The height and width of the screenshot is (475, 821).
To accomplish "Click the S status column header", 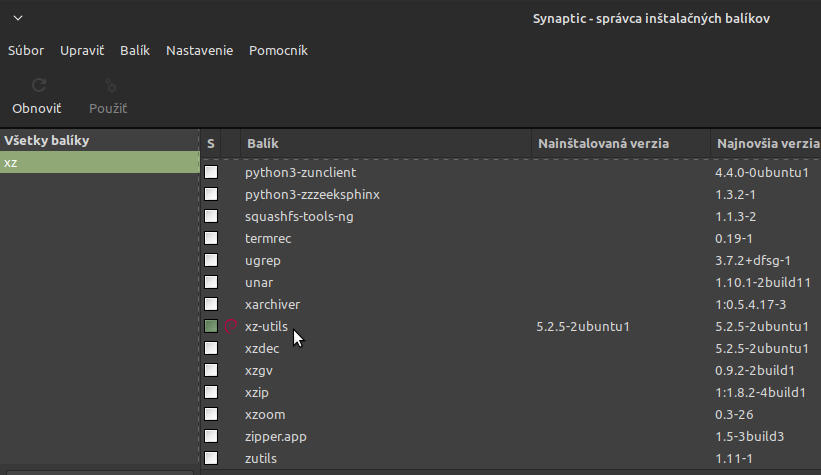I will point(211,143).
